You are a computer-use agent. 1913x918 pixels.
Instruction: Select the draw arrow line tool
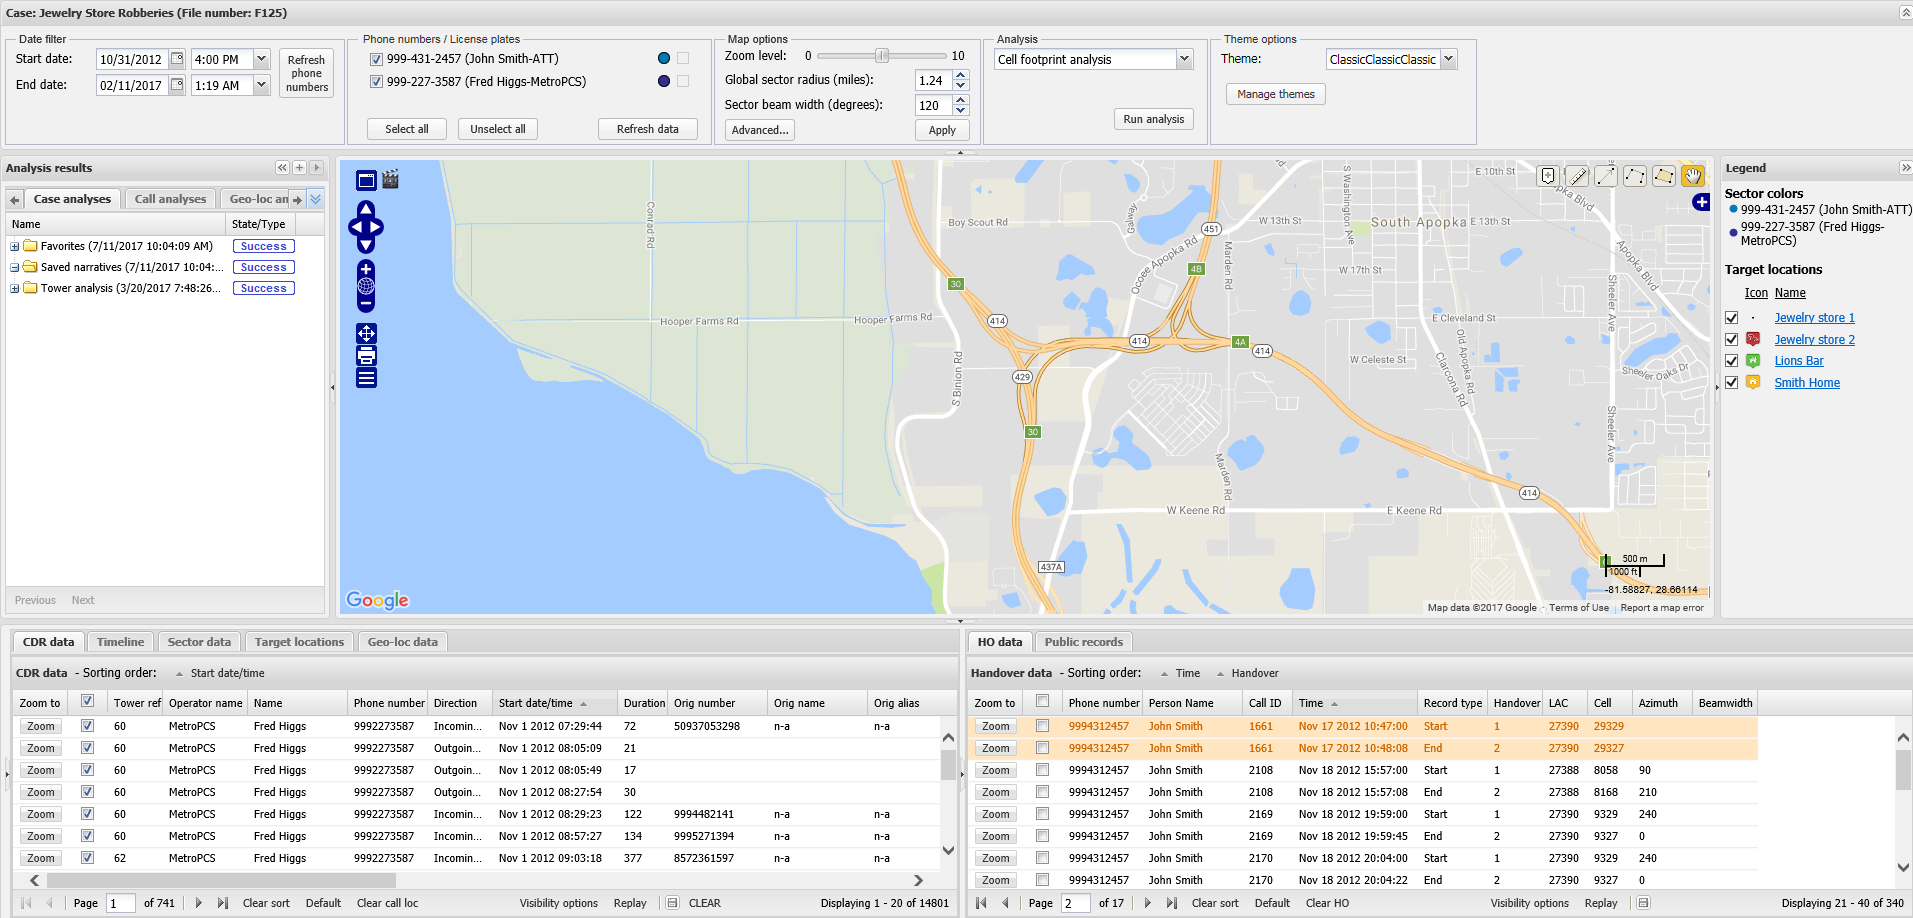(1606, 176)
